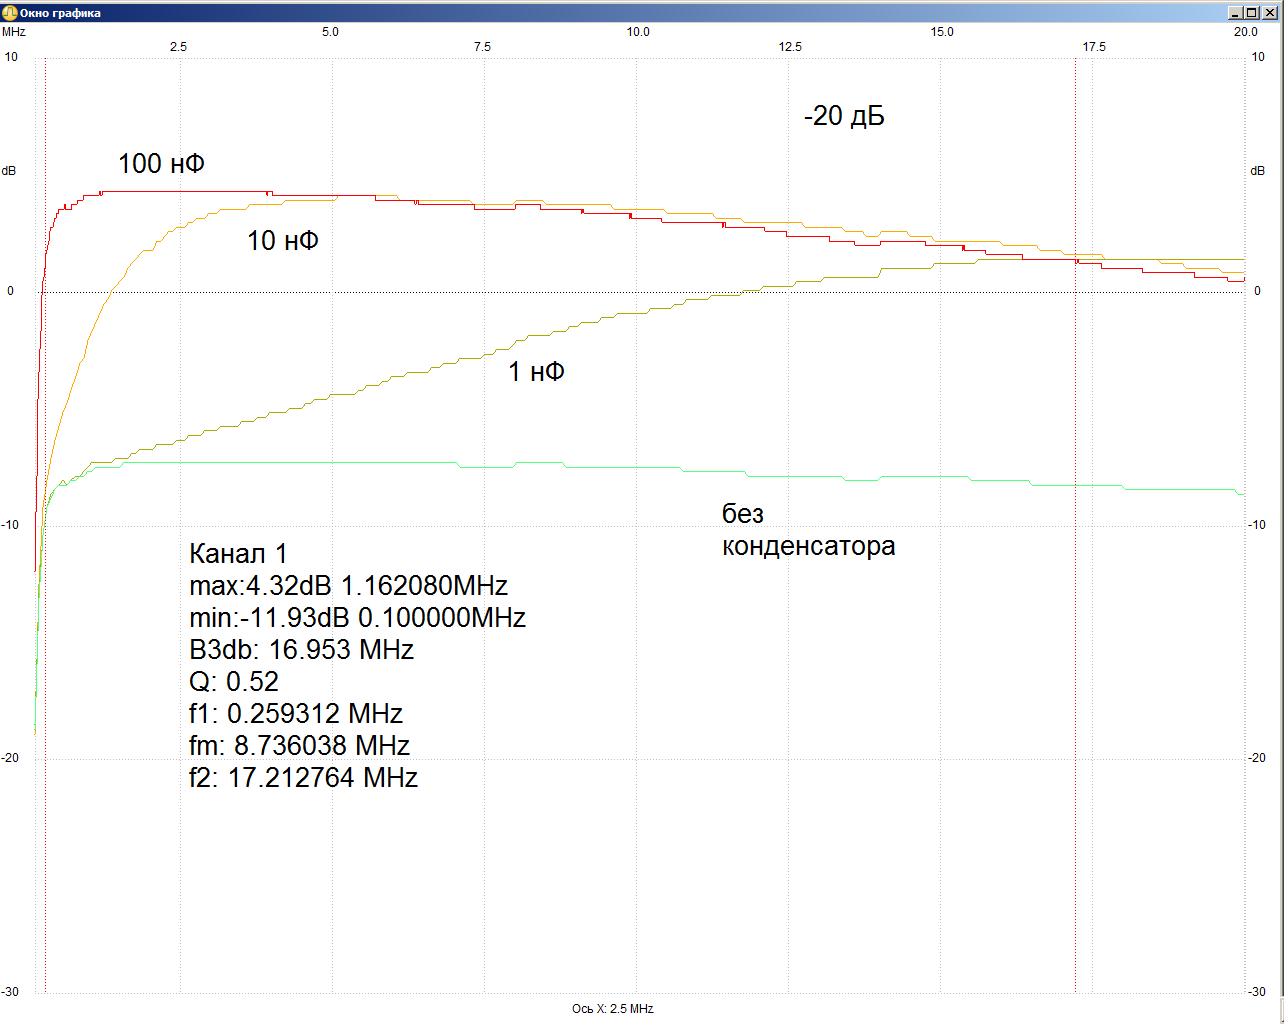This screenshot has width=1284, height=1024.
Task: Select the B3db: 16.953 MHz value
Action: 301,650
